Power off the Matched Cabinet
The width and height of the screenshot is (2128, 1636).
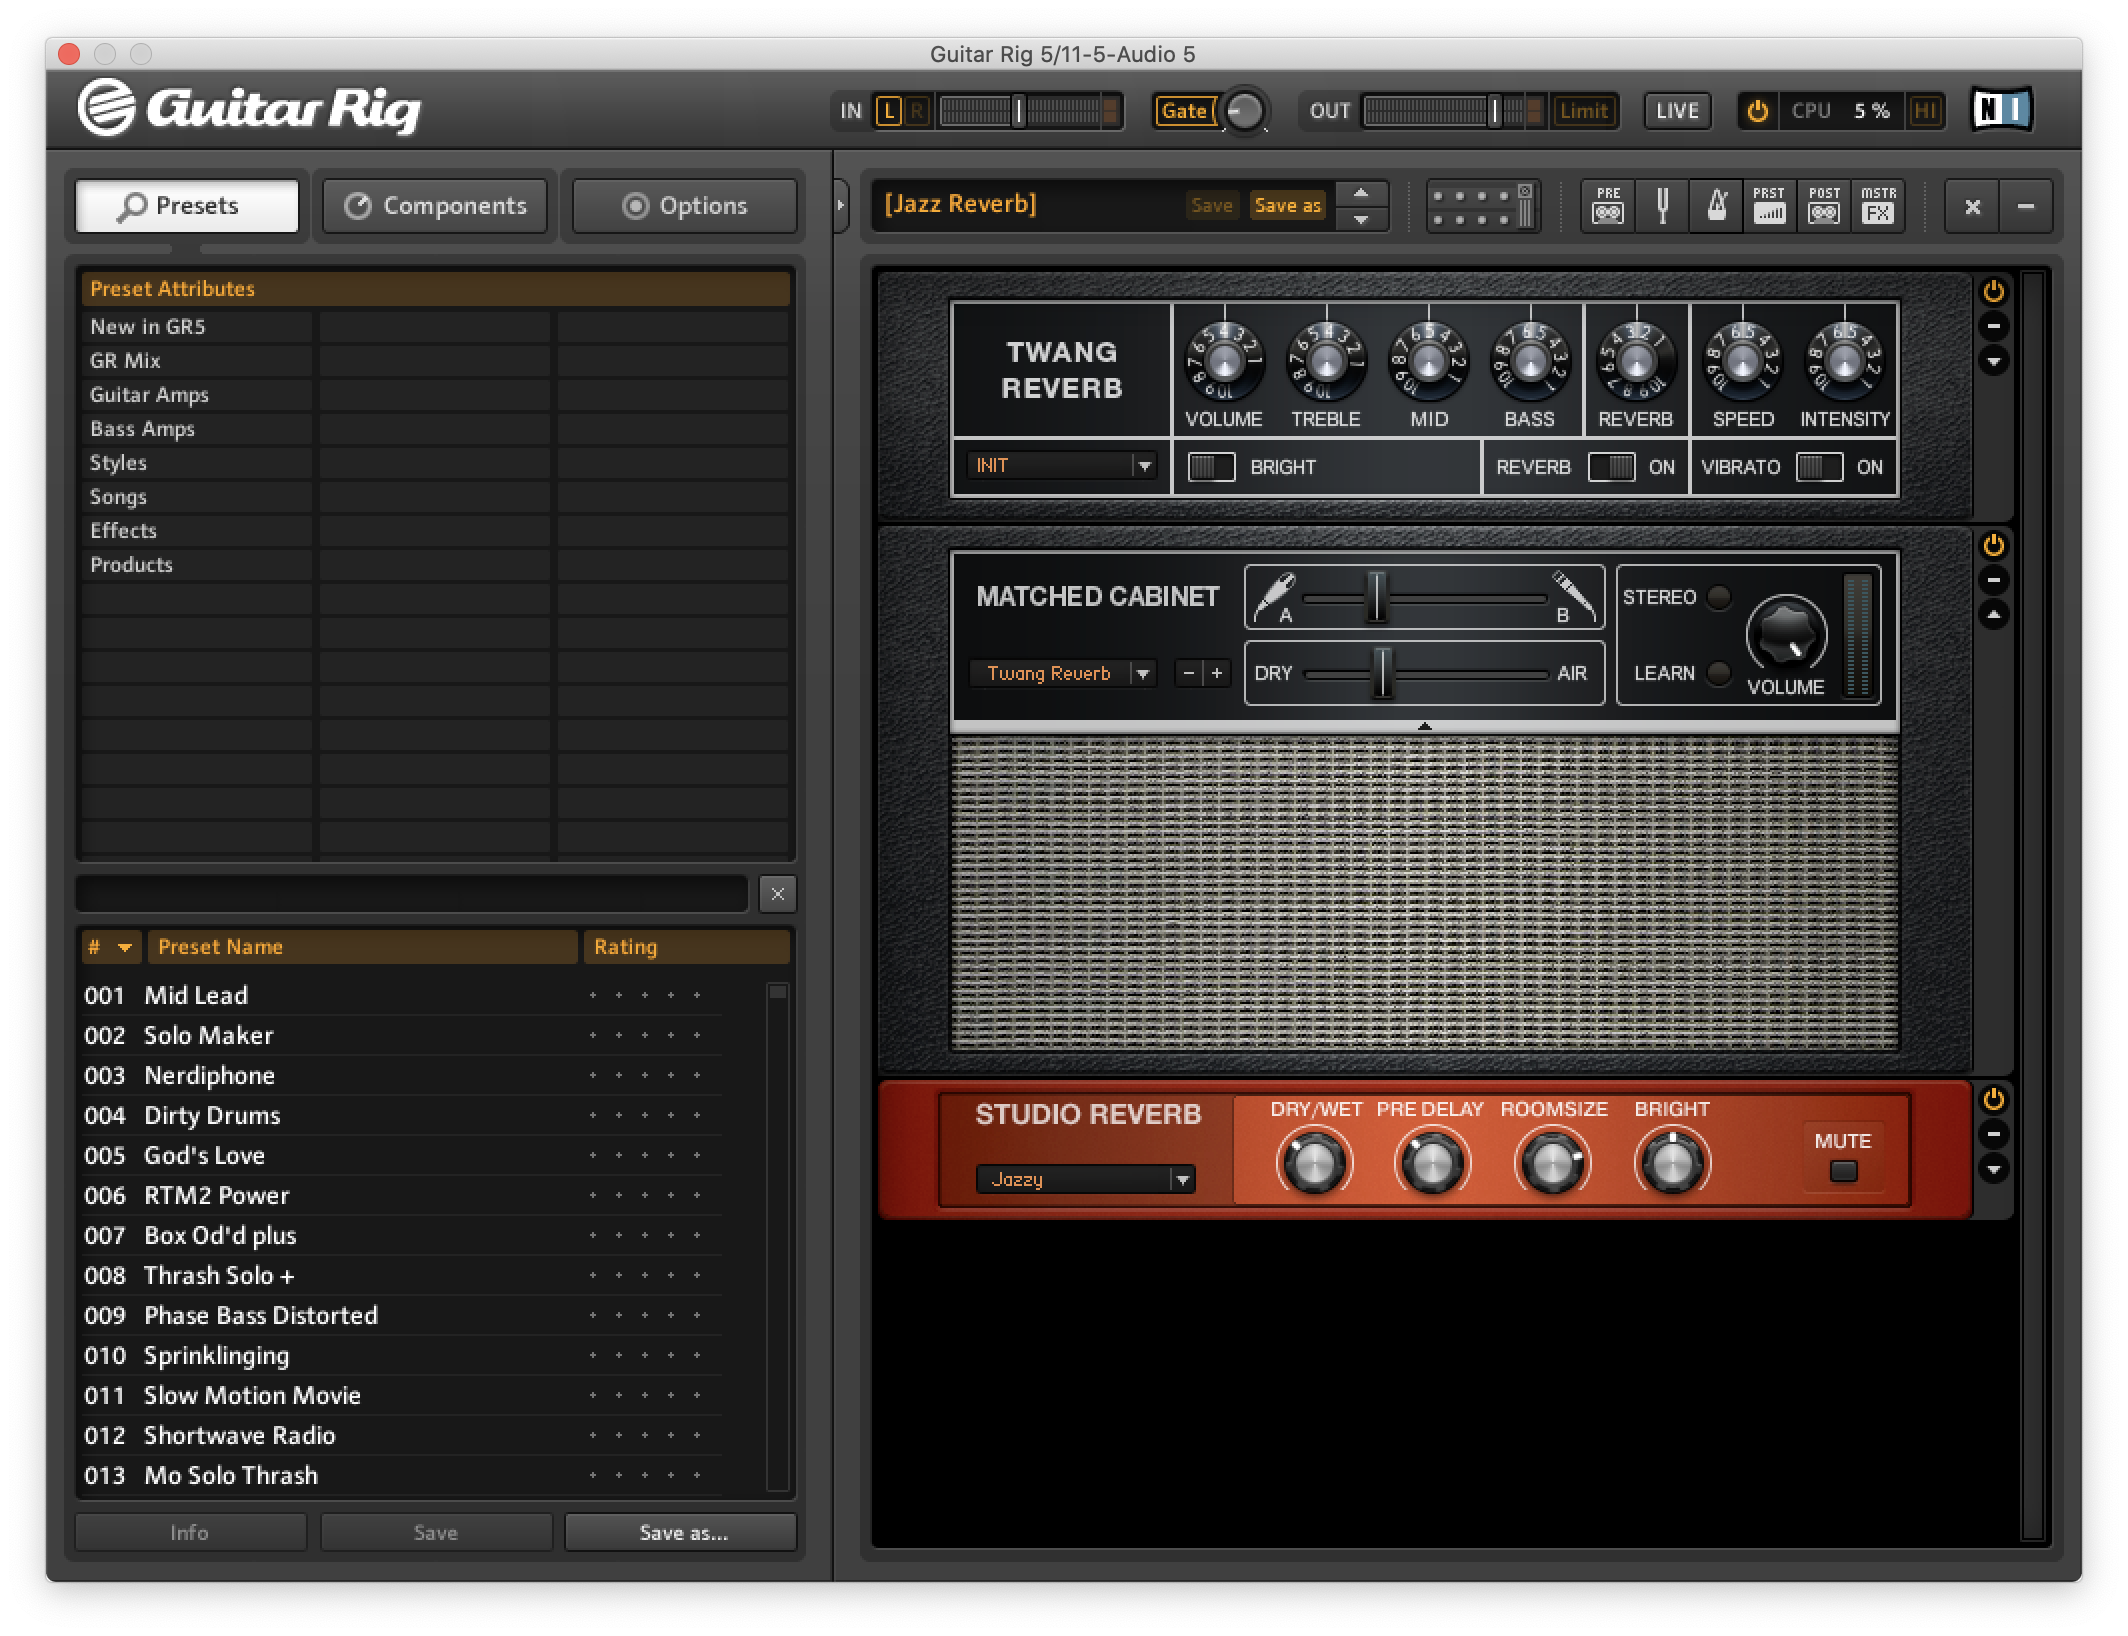coord(1993,545)
